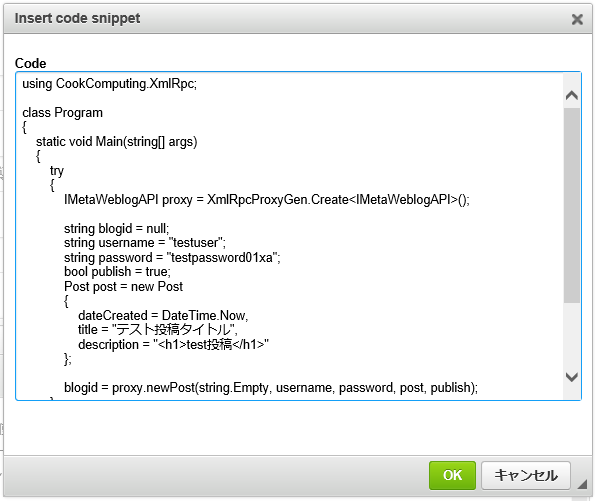Click the 'Insert code snippet' dialog title
This screenshot has width=595, height=501.
pos(77,18)
